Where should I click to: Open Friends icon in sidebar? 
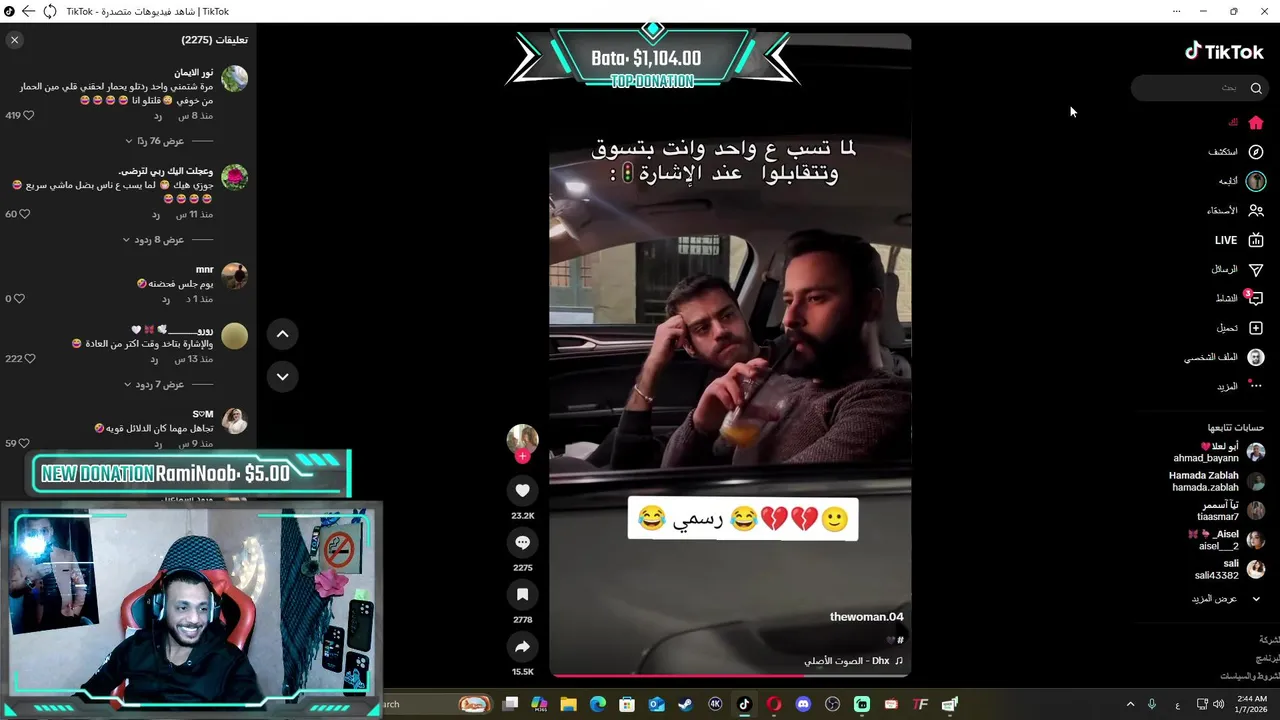(1256, 211)
